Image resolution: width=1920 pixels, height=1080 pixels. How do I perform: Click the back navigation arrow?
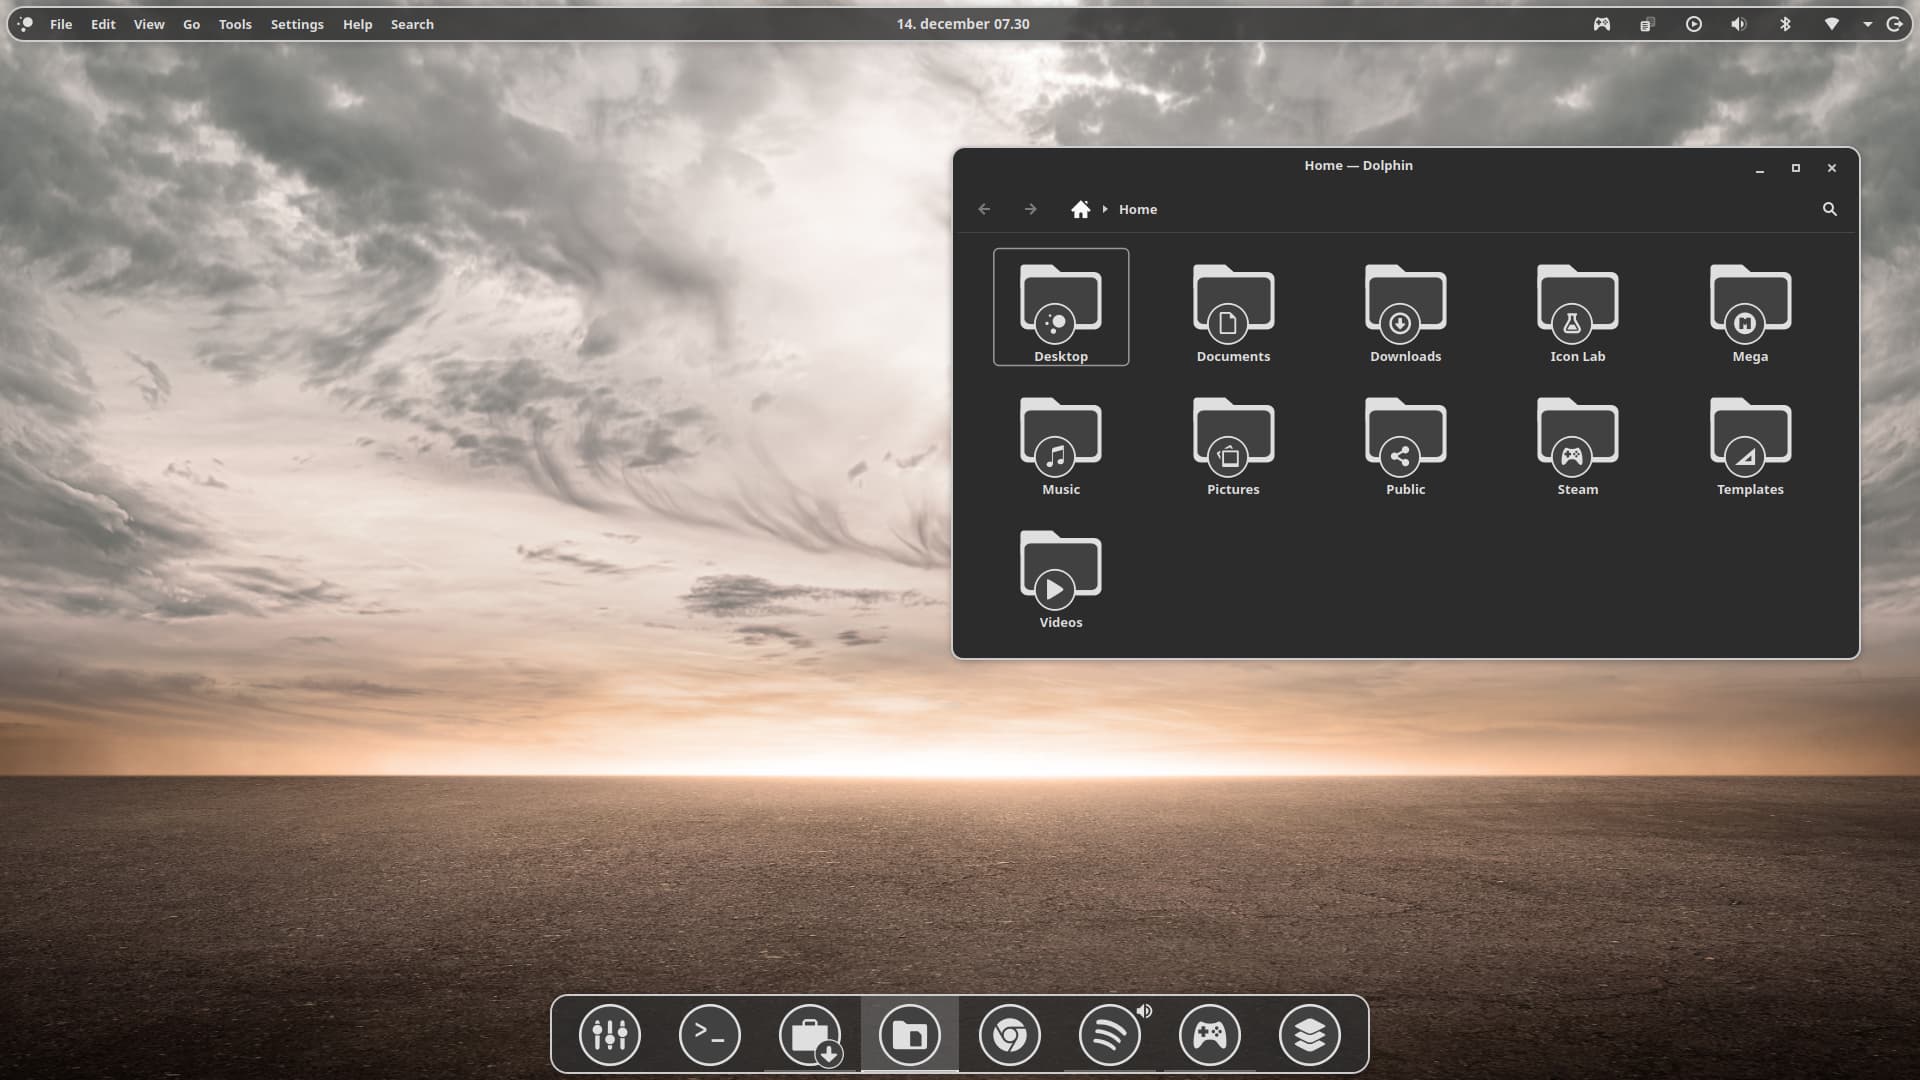984,209
